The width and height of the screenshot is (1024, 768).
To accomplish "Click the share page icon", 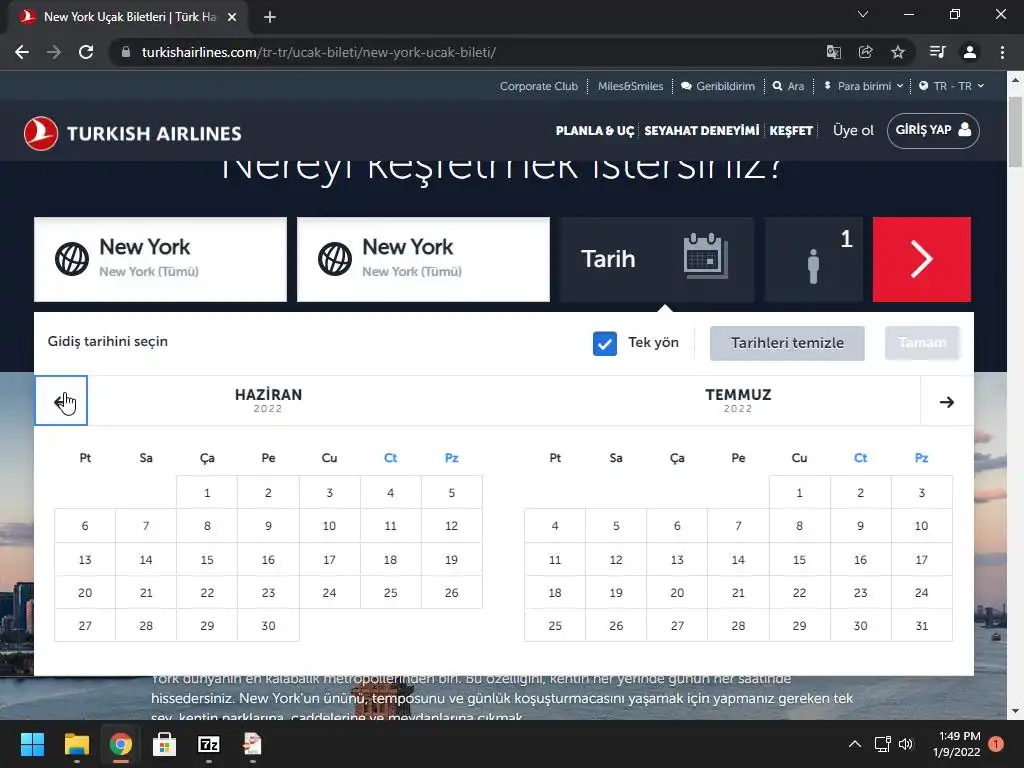I will pyautogui.click(x=865, y=52).
